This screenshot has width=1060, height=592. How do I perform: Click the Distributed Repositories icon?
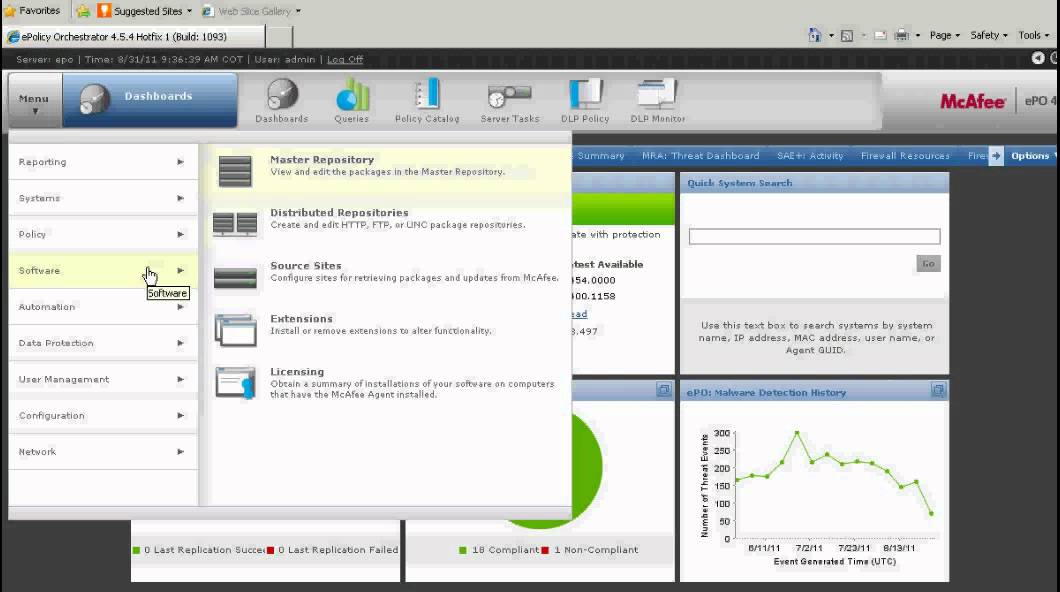pyautogui.click(x=235, y=224)
